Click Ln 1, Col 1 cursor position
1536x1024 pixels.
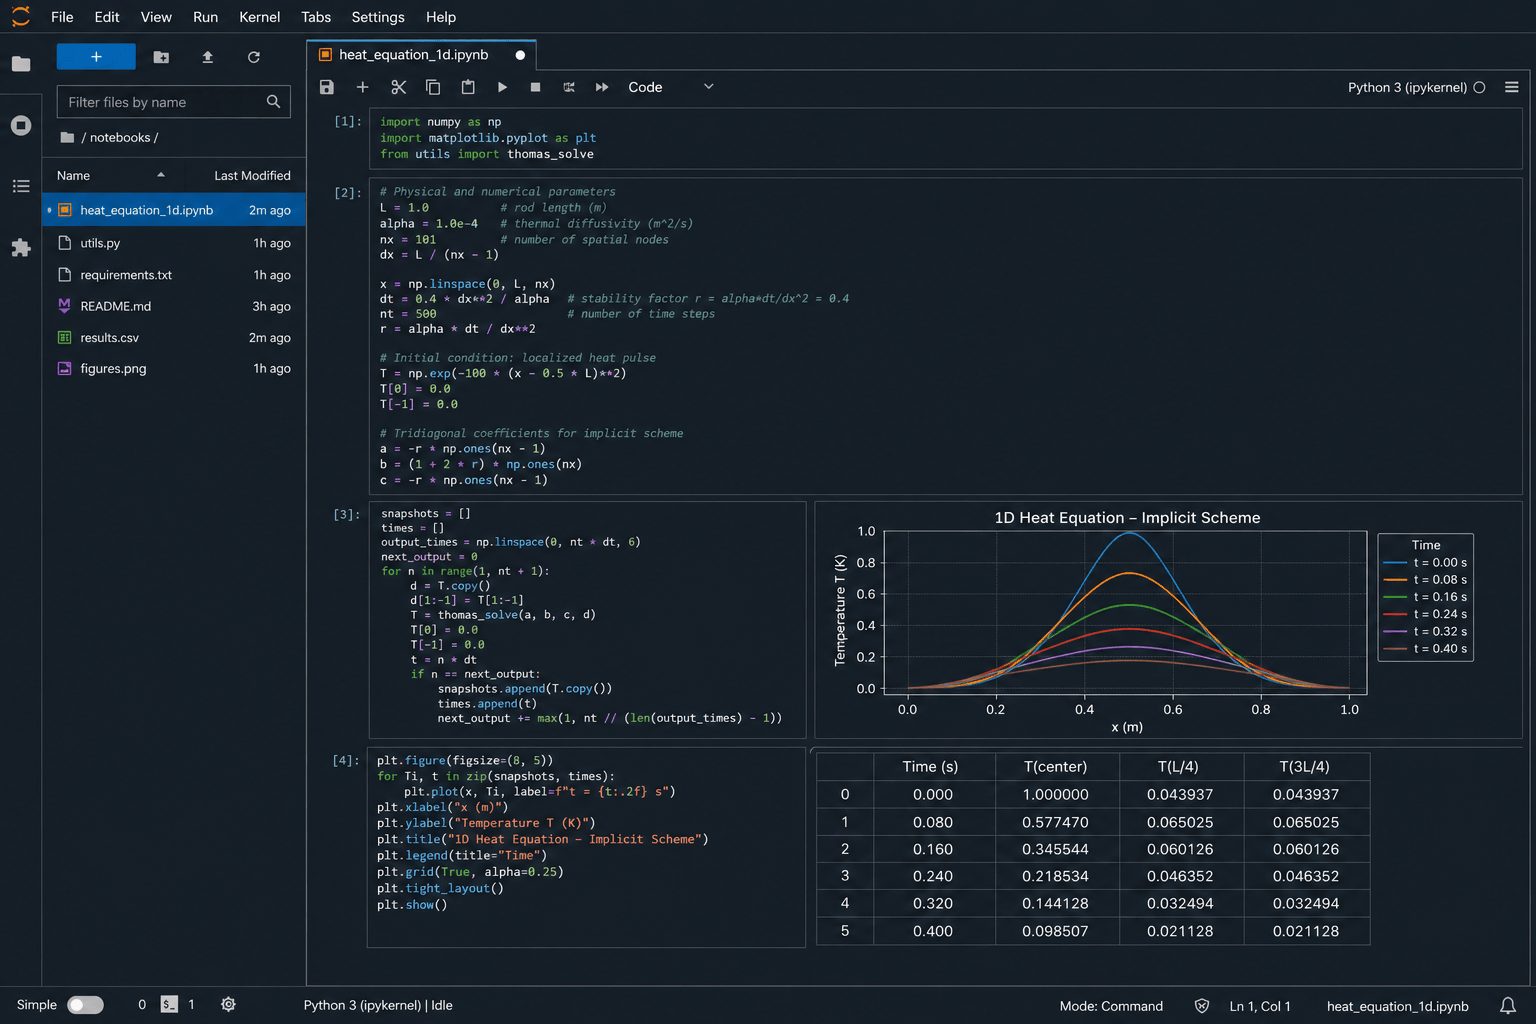coord(1260,1006)
